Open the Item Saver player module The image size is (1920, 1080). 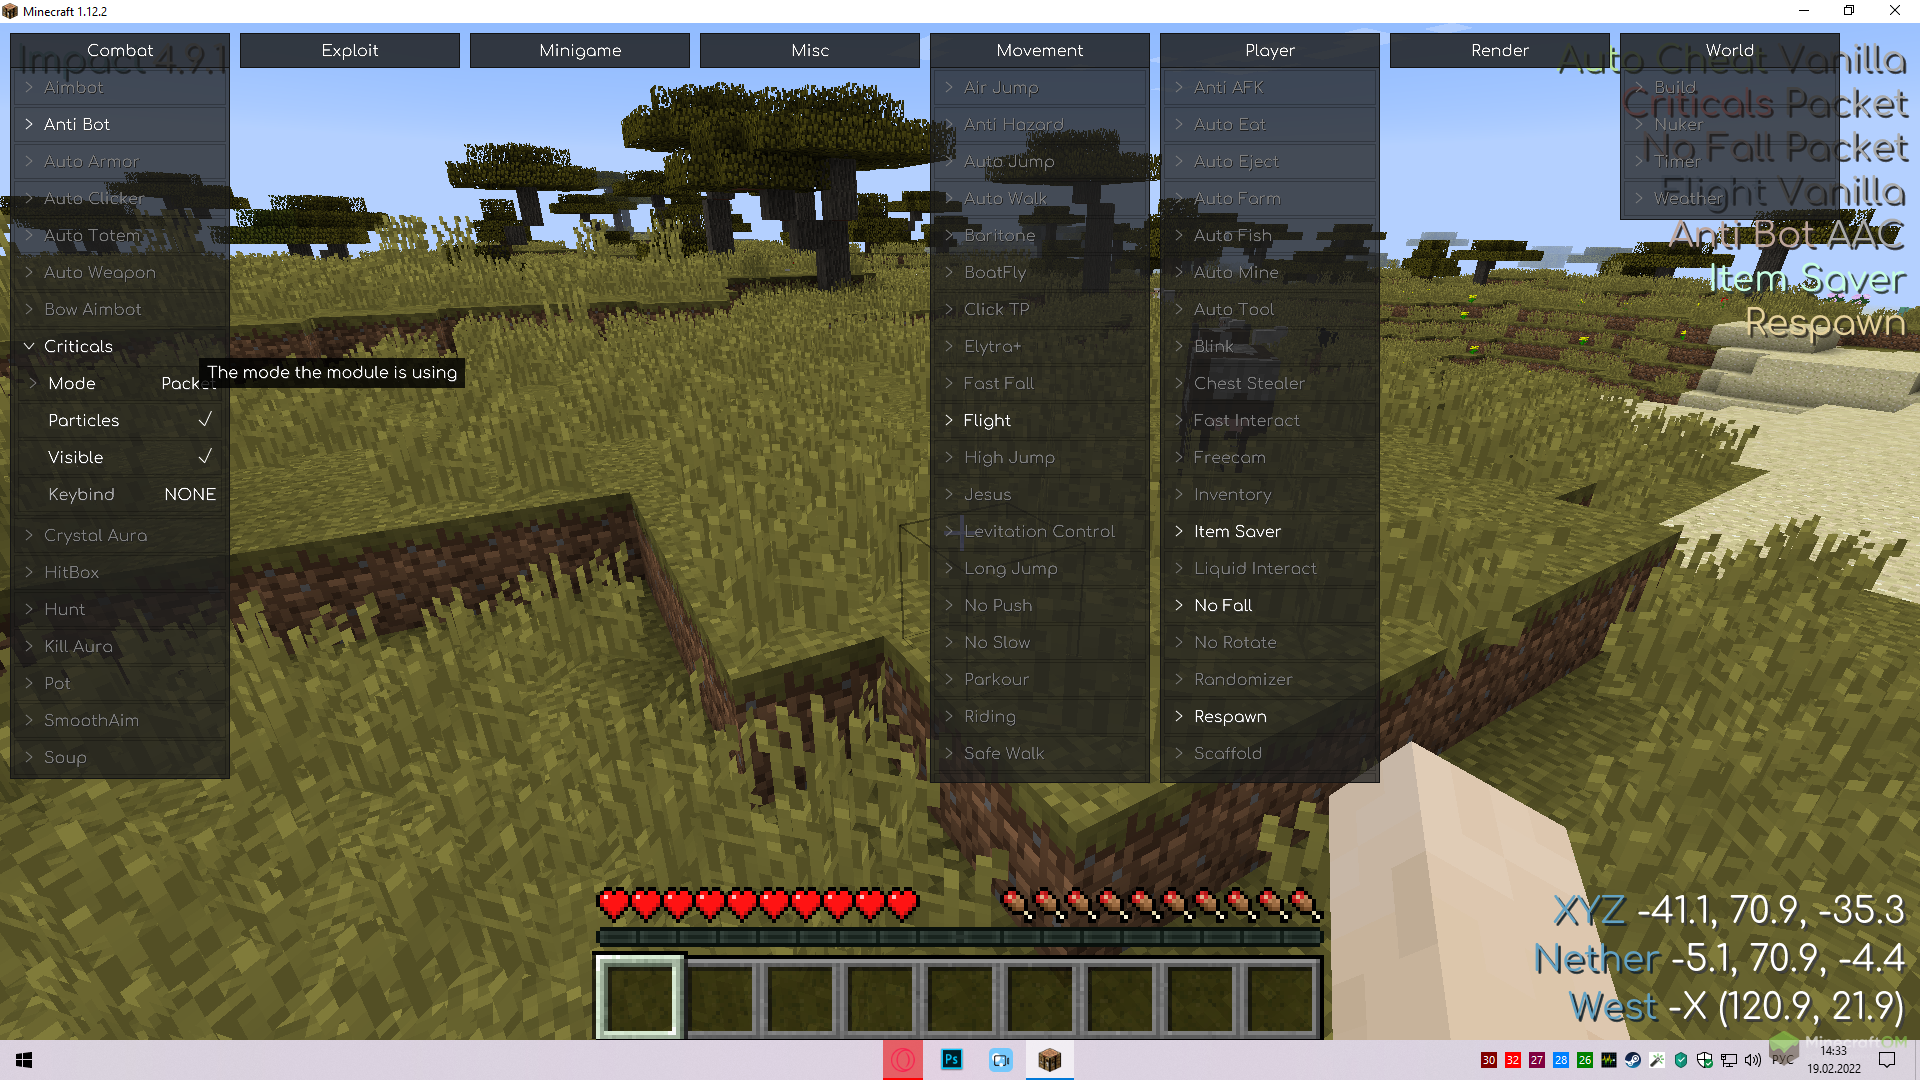pos(1238,530)
